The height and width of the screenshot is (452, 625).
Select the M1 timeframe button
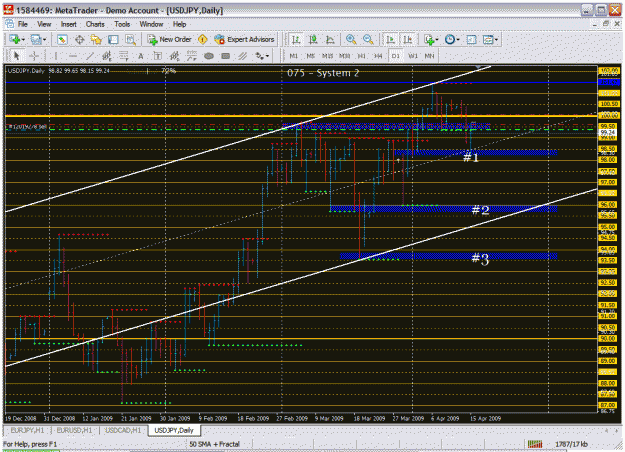tap(293, 56)
